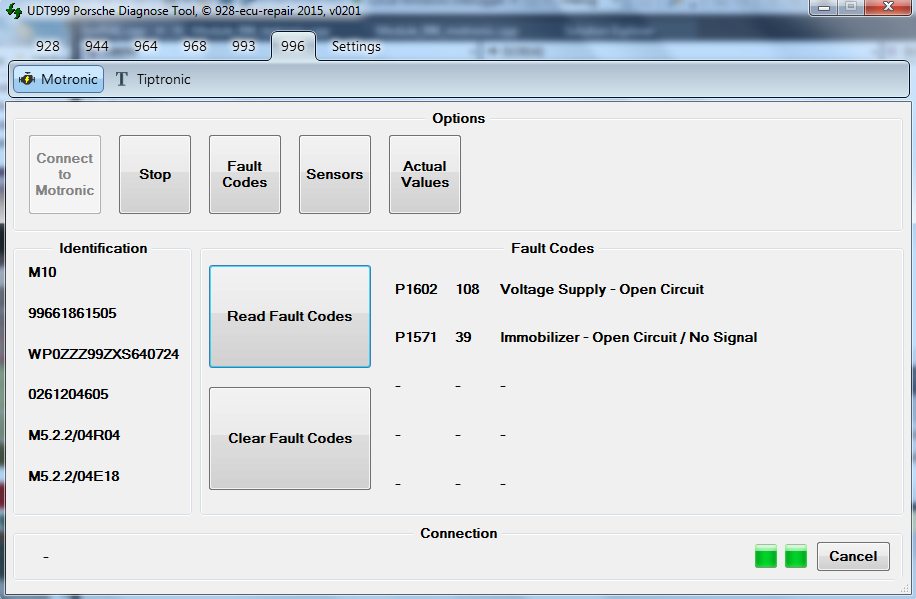Open the Settings tab
The image size is (916, 599).
point(356,46)
